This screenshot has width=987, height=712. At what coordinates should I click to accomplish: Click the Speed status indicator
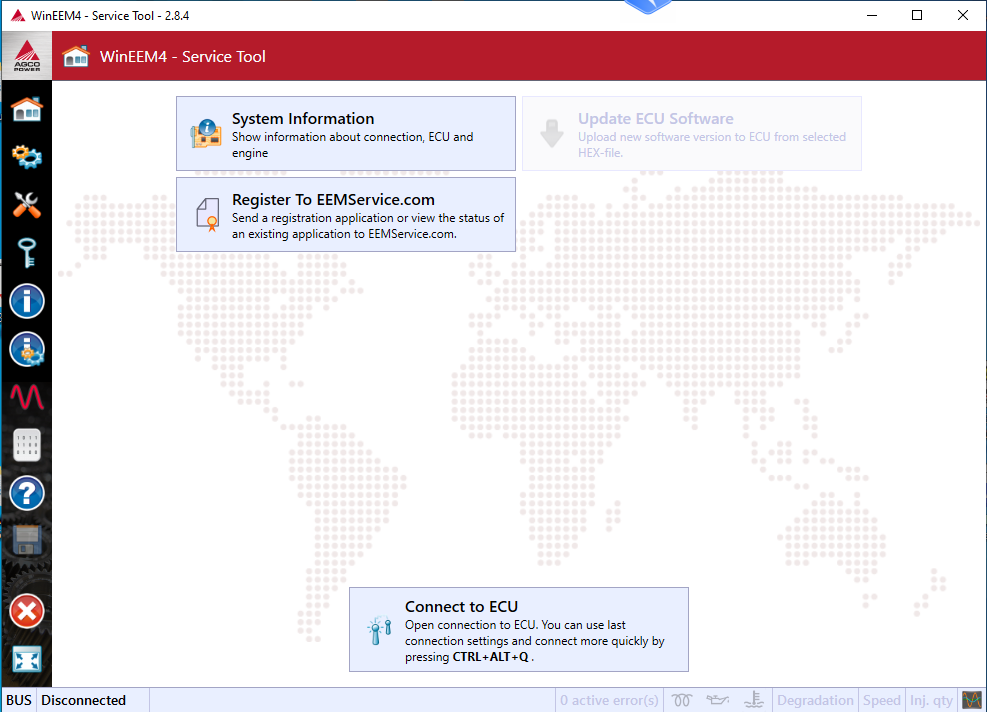click(882, 700)
